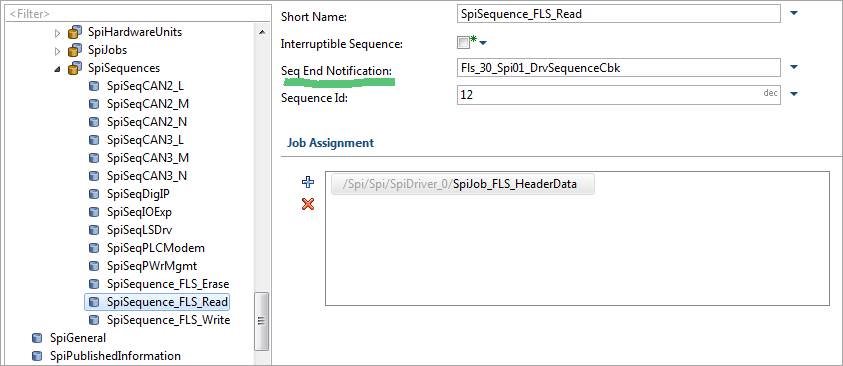The width and height of the screenshot is (843, 366).
Task: Click the SpiSeqCAN2_L item icon
Action: 94,86
